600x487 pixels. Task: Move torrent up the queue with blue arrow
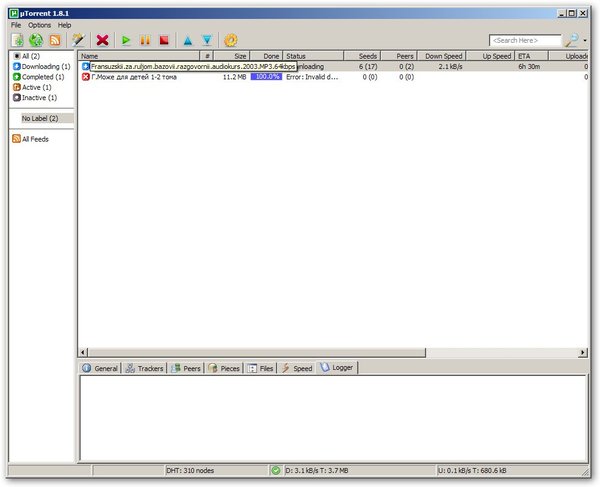tap(188, 40)
